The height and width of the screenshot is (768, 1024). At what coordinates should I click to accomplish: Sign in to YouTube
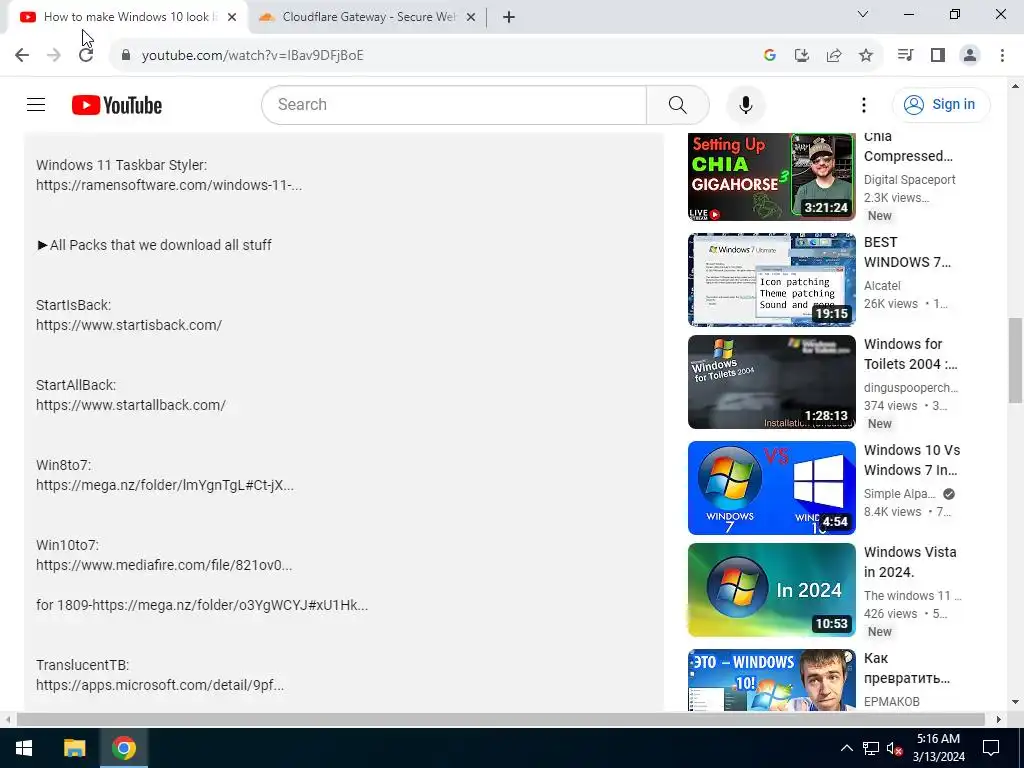pos(941,104)
